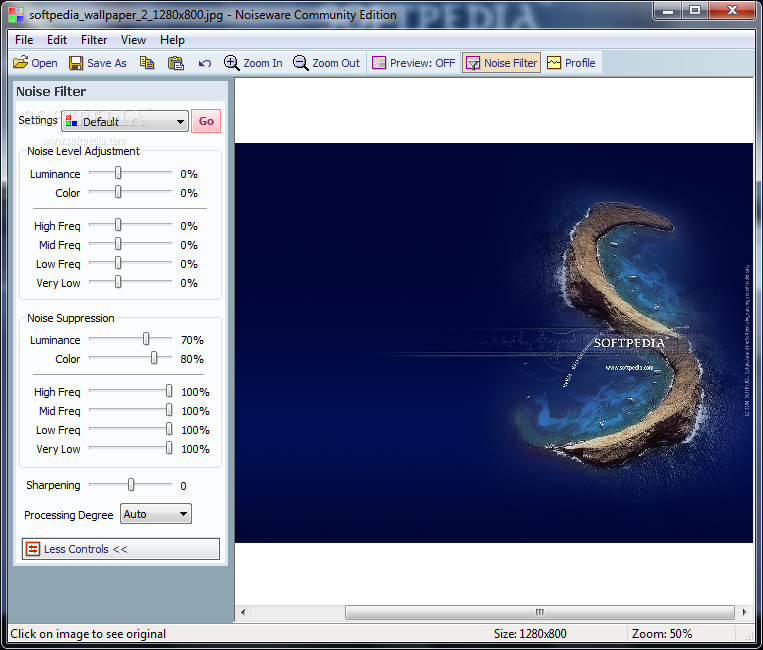Expand the Settings Default dropdown
The height and width of the screenshot is (650, 763).
[x=125, y=121]
